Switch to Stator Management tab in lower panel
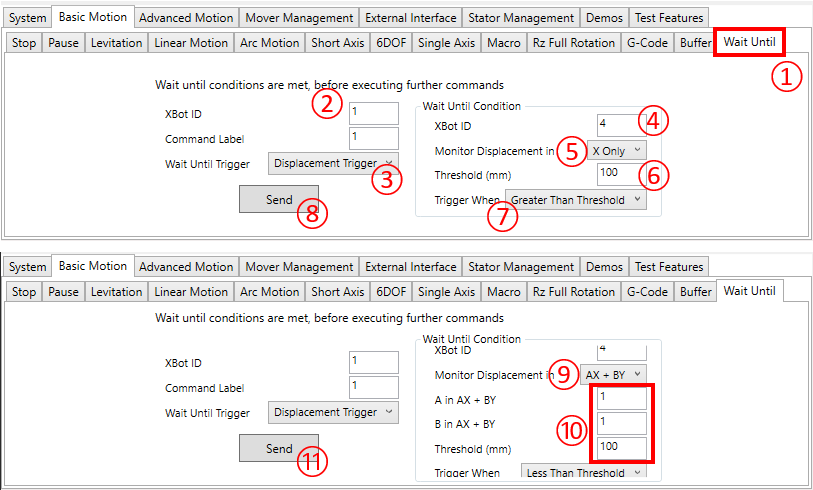Image resolution: width=813 pixels, height=490 pixels. [x=520, y=267]
